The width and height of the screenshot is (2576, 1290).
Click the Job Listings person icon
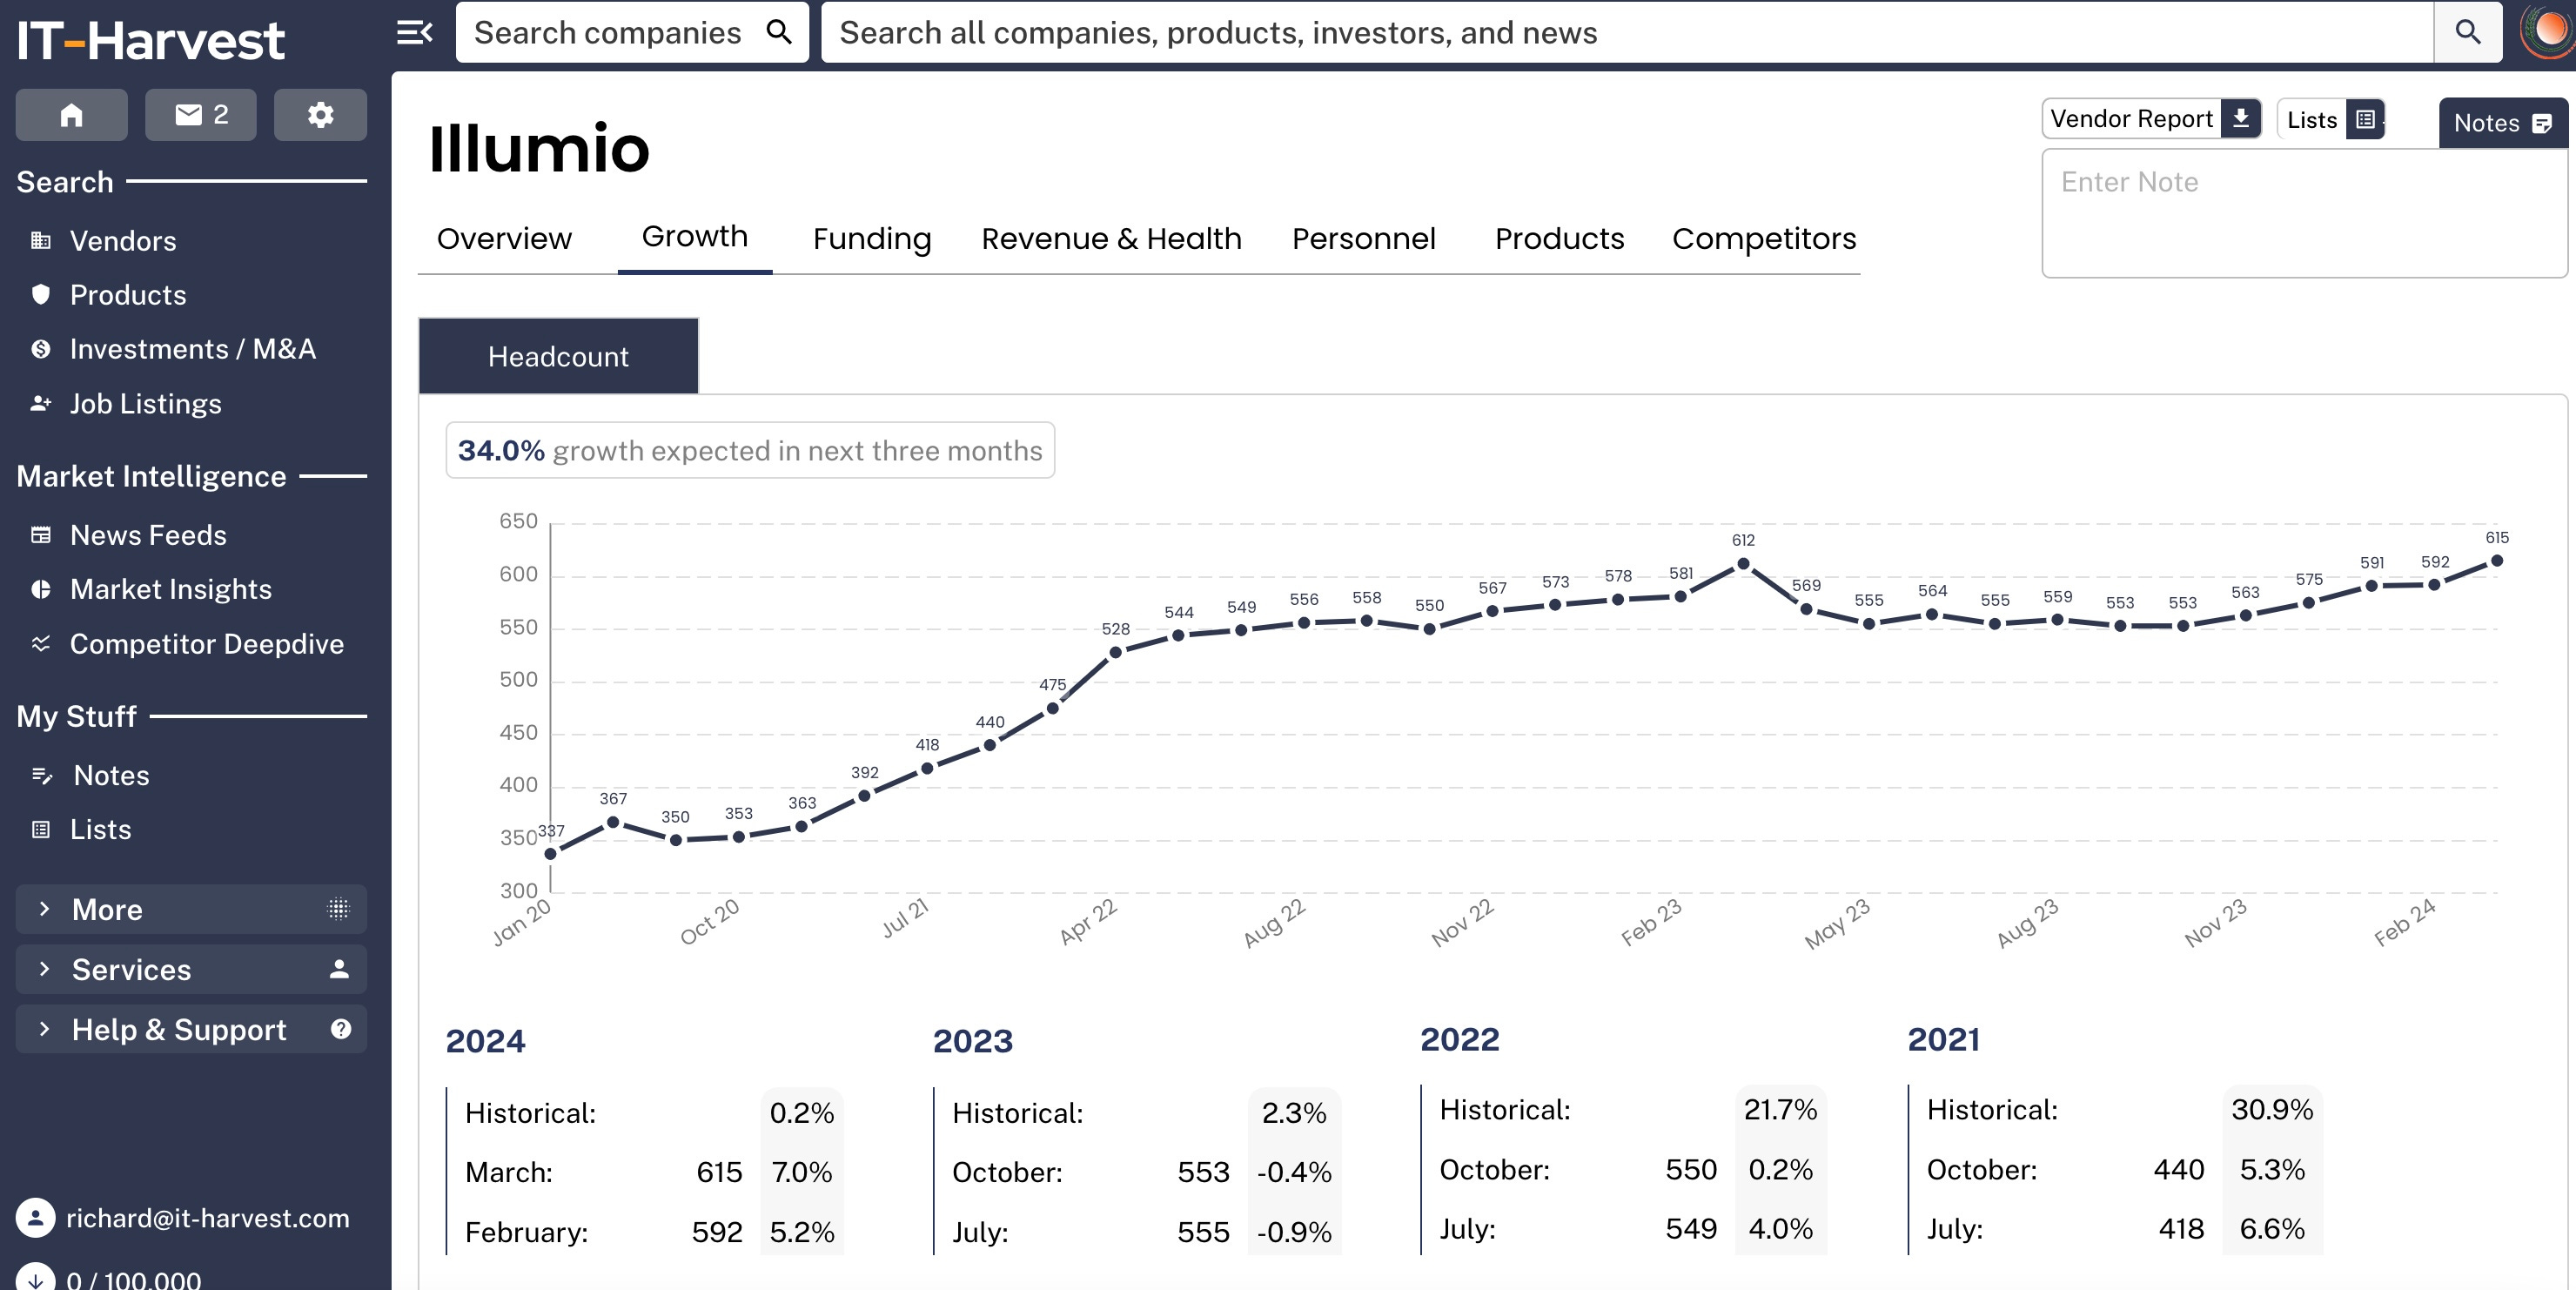click(x=41, y=403)
